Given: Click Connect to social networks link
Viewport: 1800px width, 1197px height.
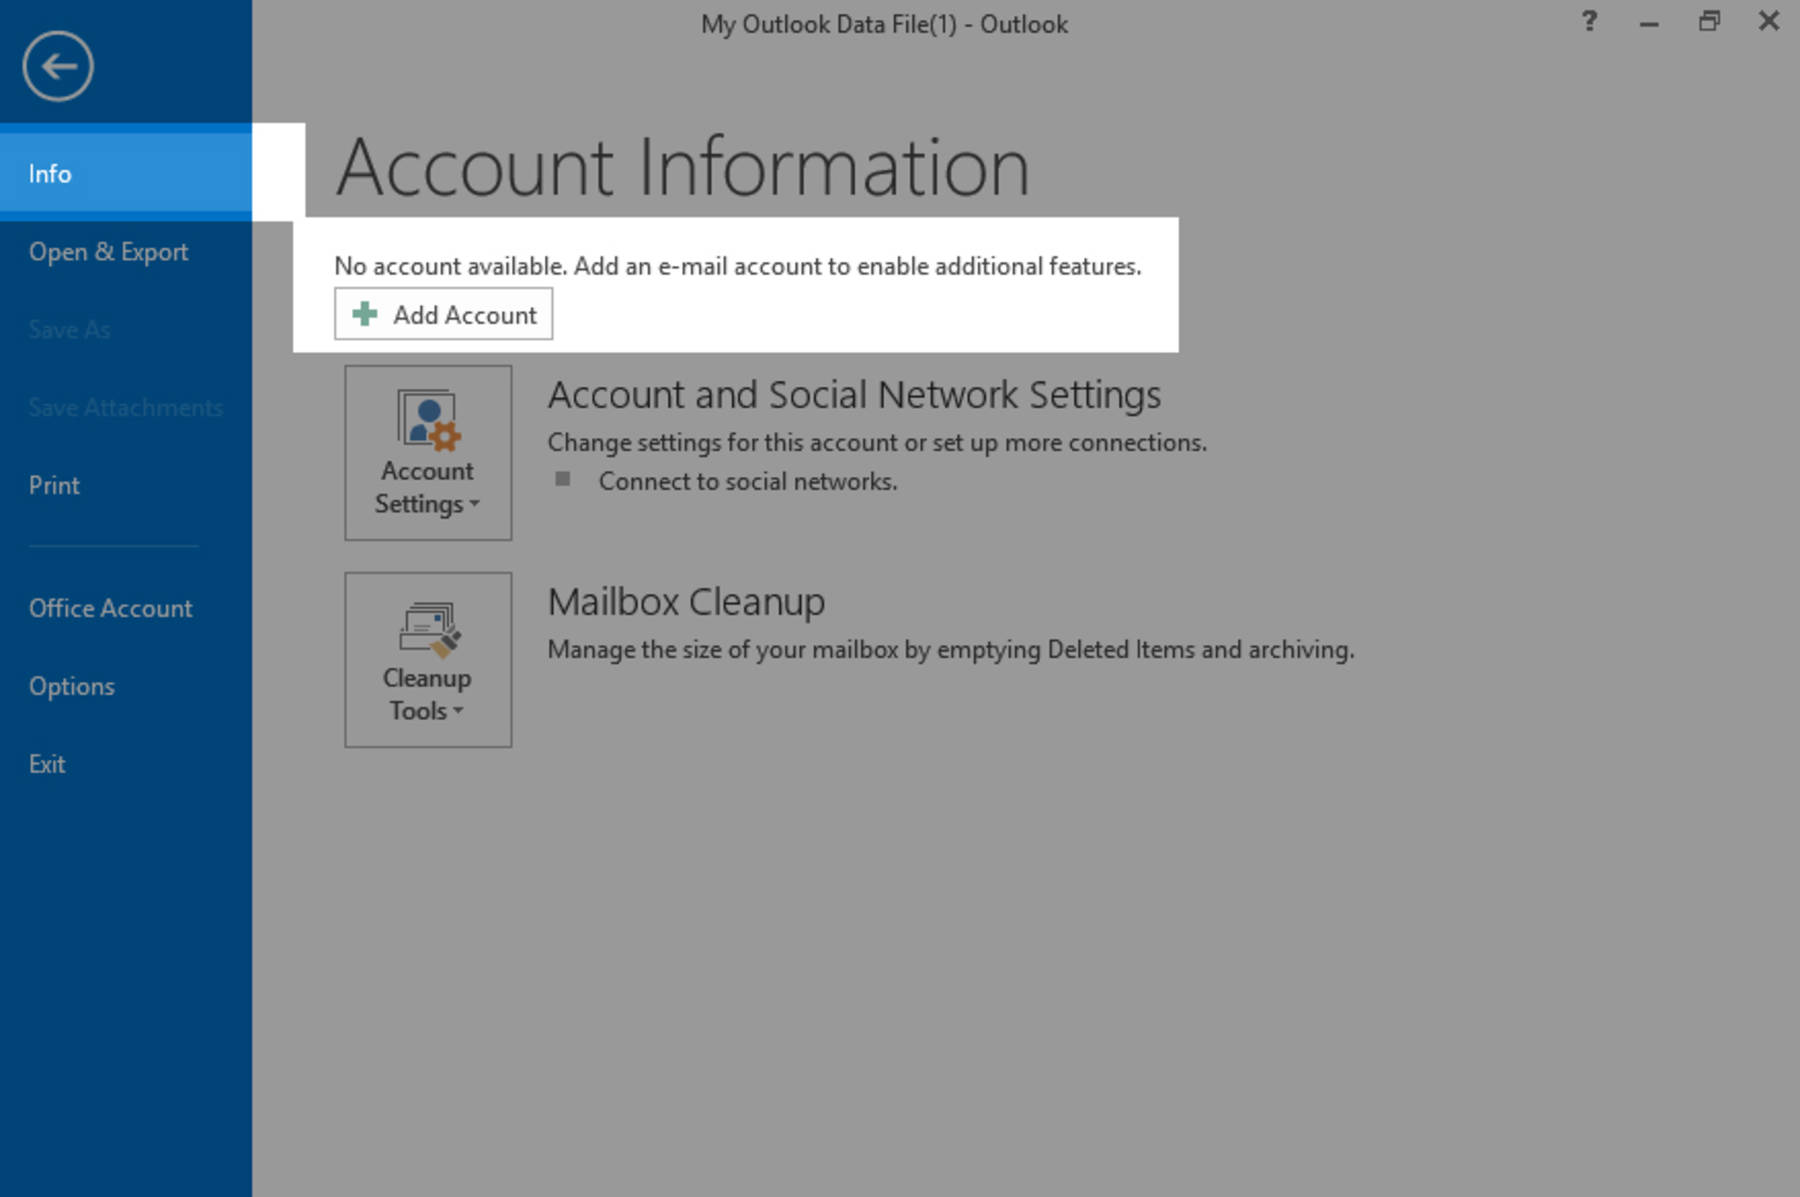Looking at the screenshot, I should [748, 481].
